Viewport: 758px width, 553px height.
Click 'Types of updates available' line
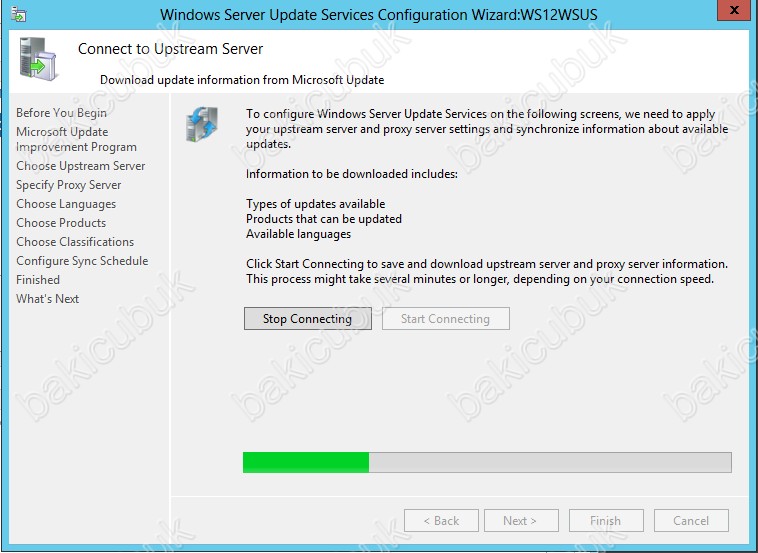[x=316, y=204]
